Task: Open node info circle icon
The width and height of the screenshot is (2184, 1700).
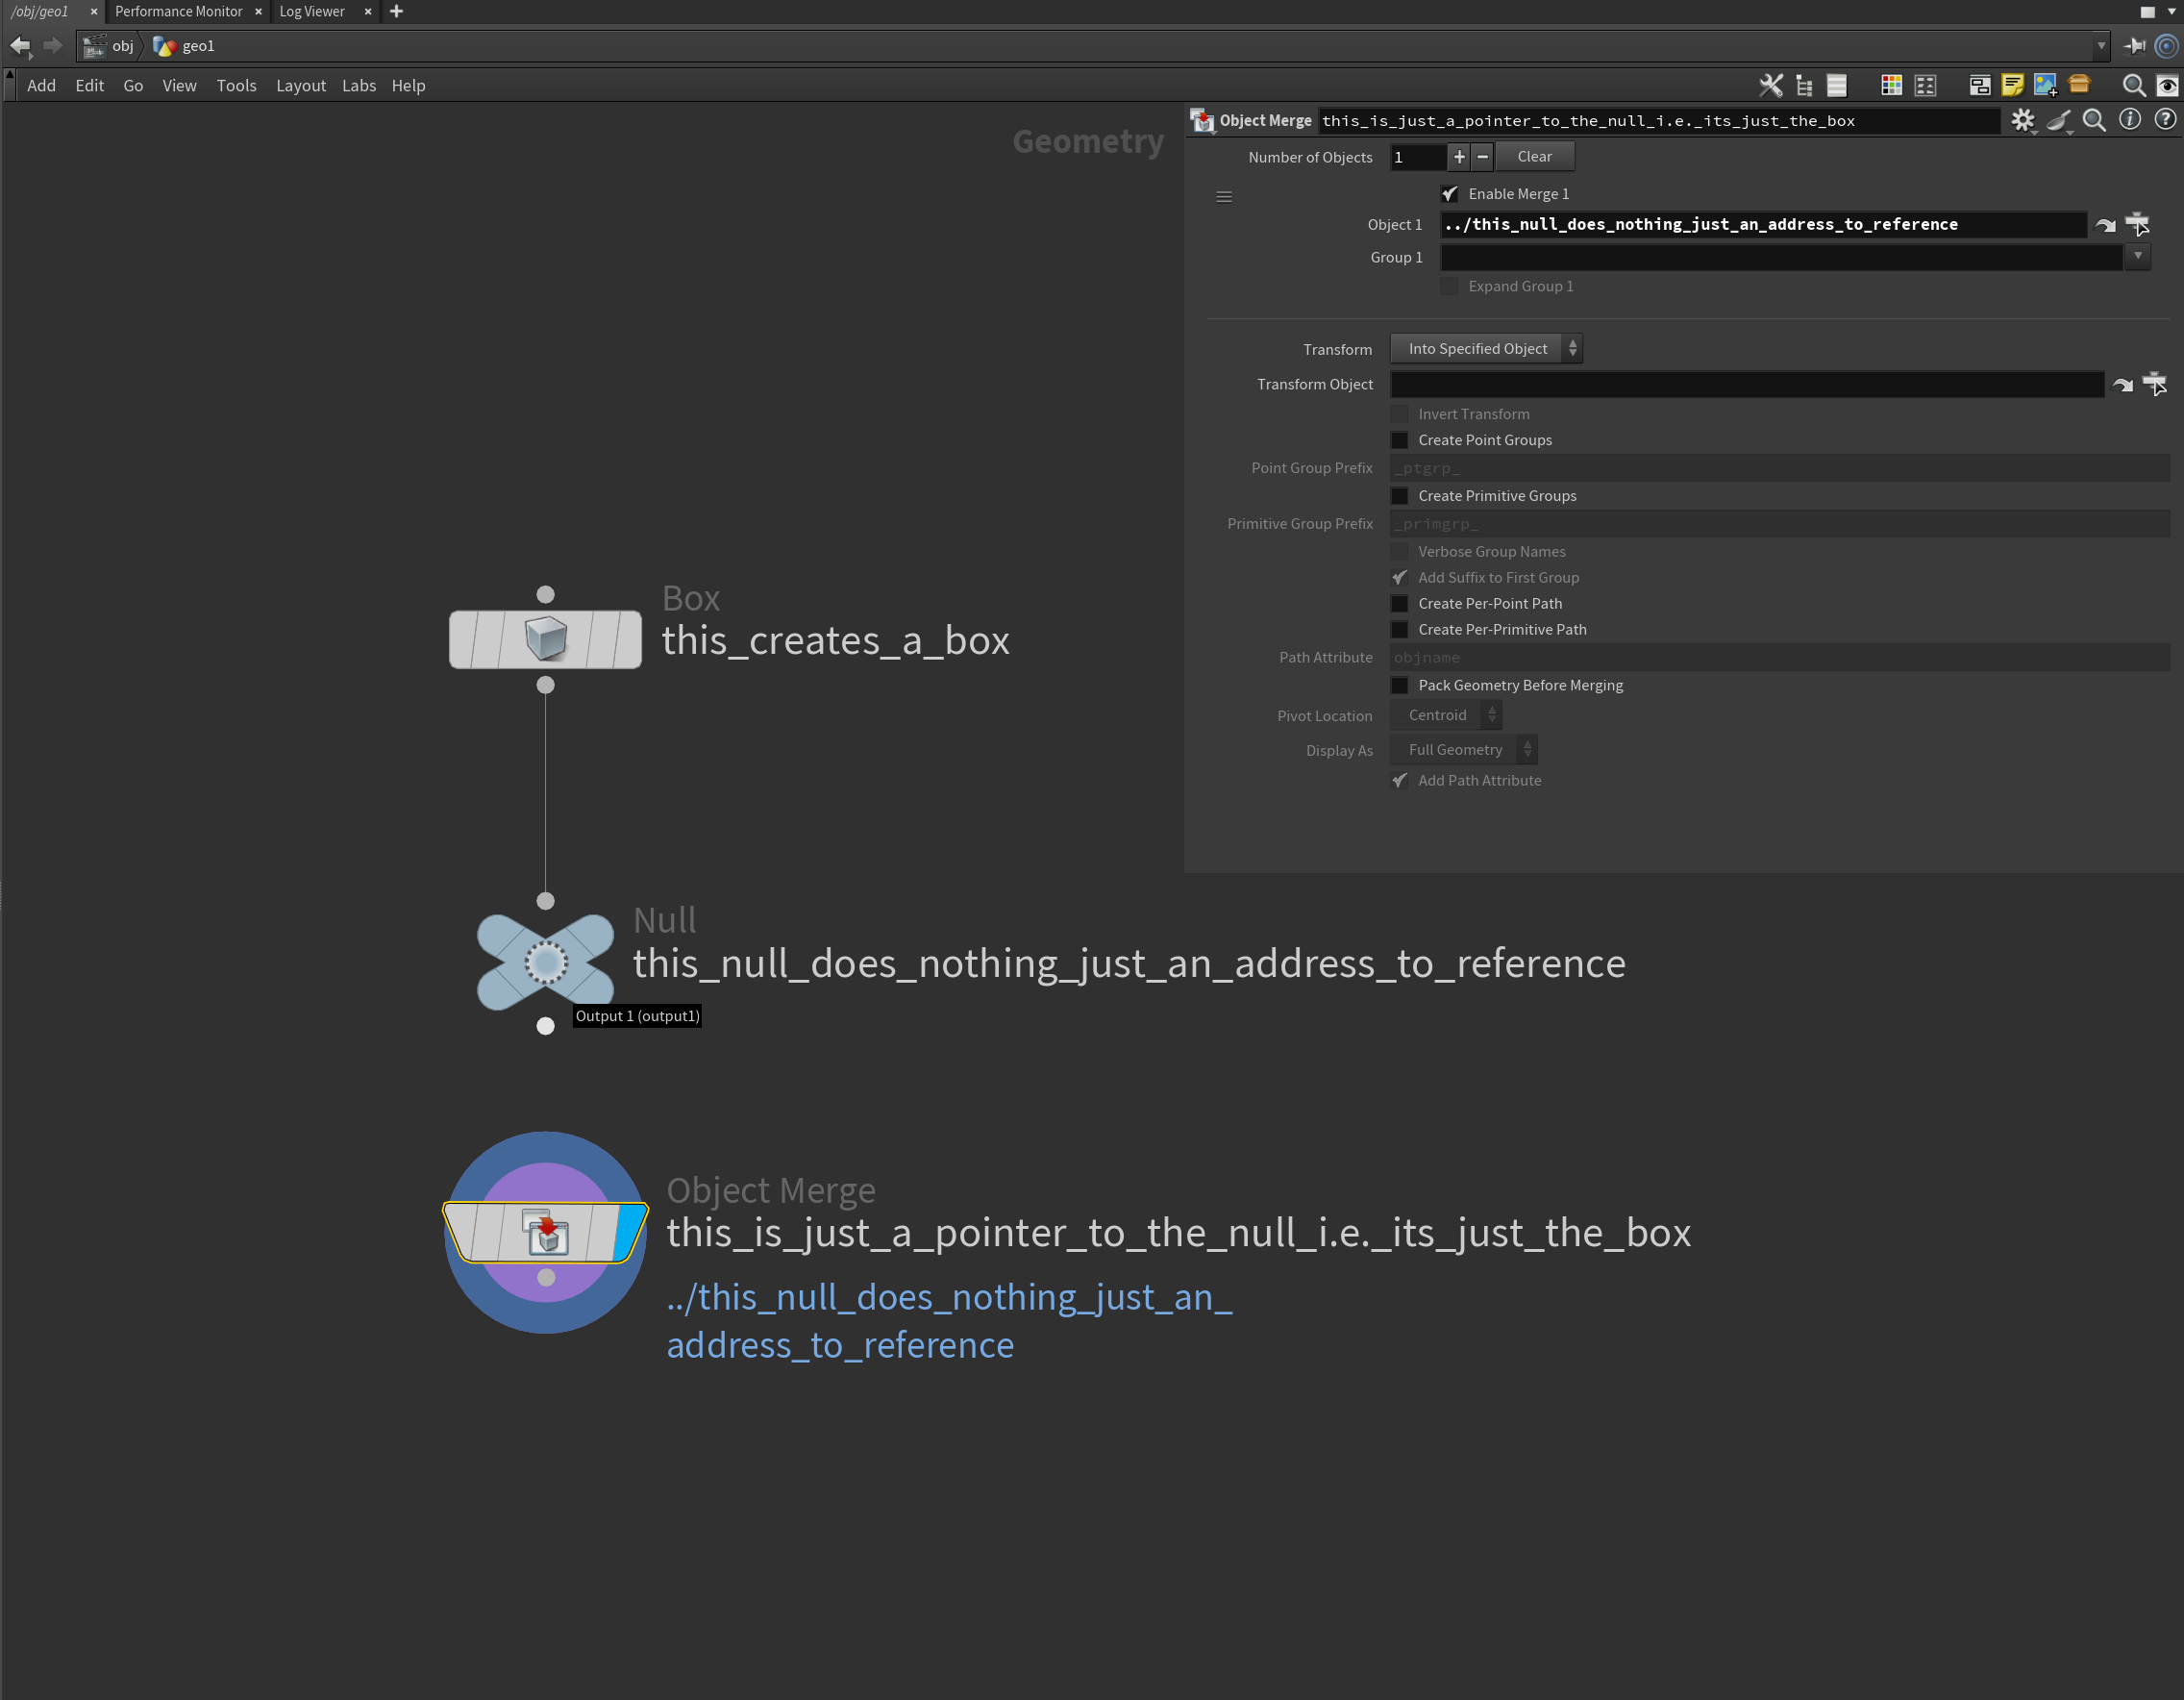Action: pyautogui.click(x=2130, y=120)
